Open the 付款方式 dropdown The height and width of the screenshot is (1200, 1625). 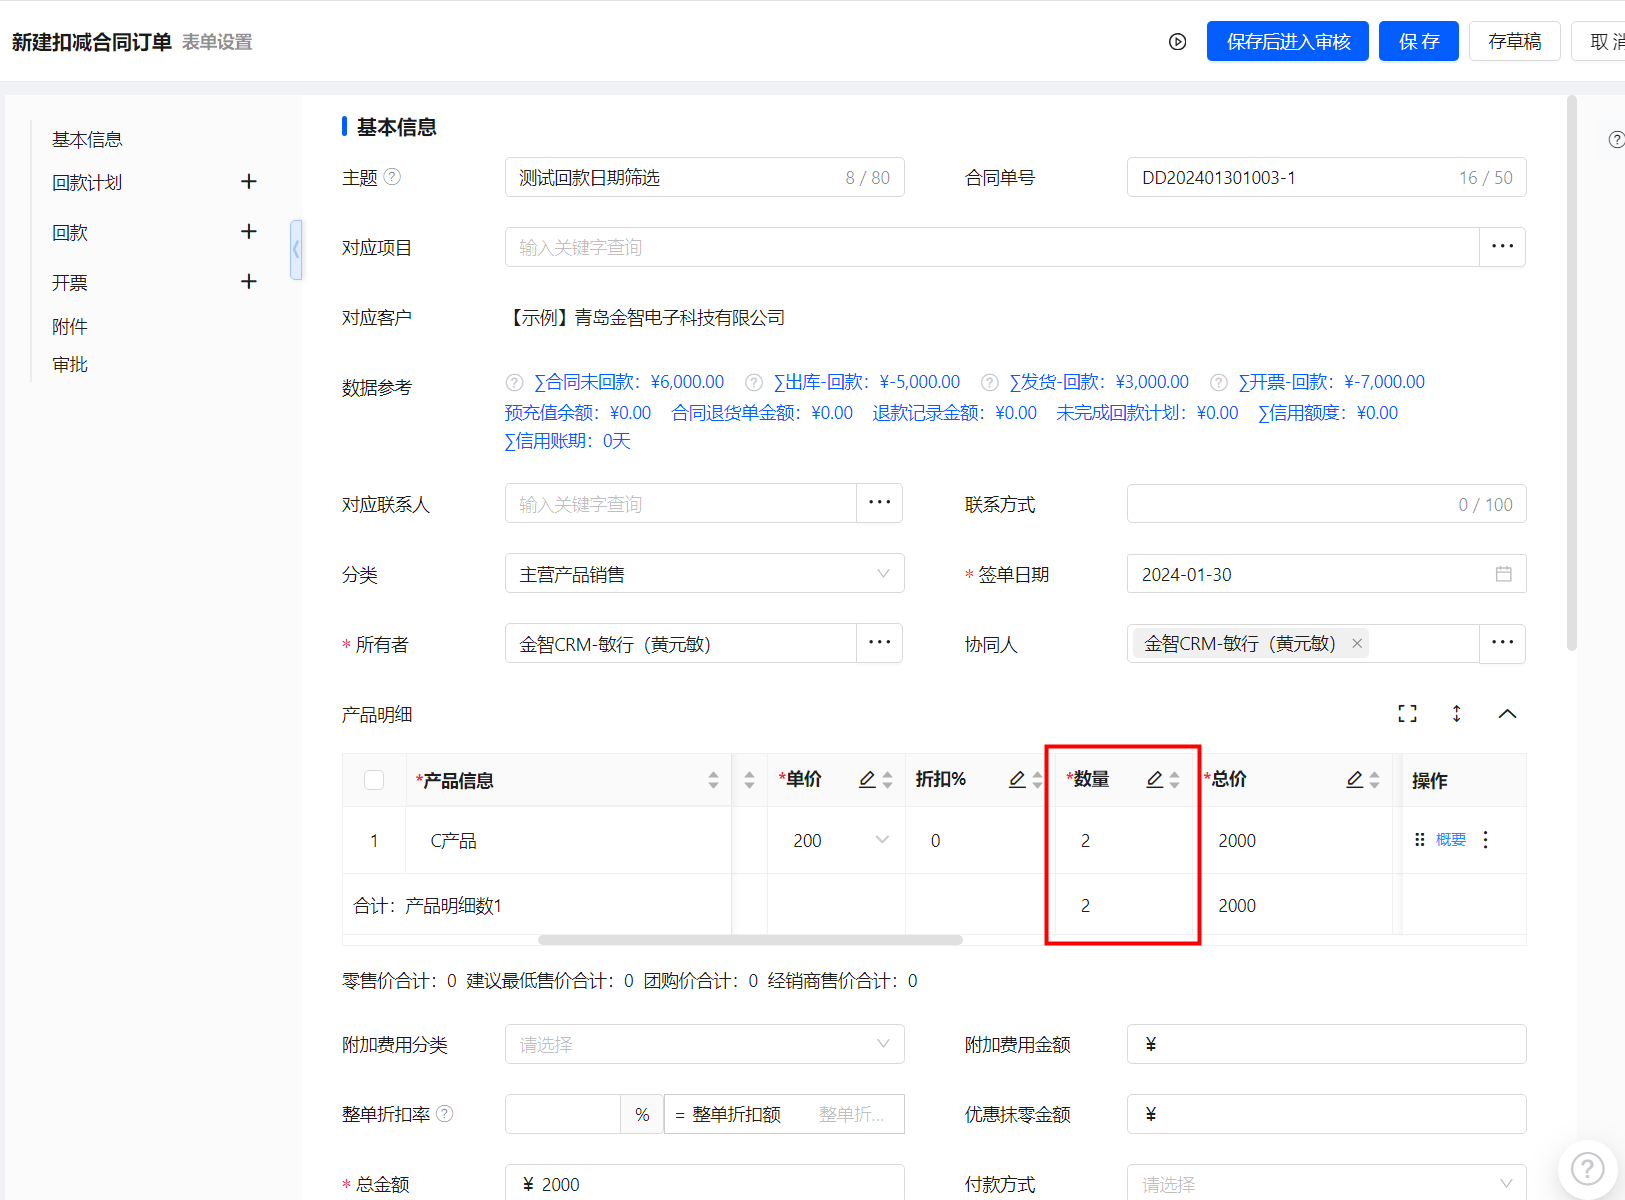pos(1326,1184)
